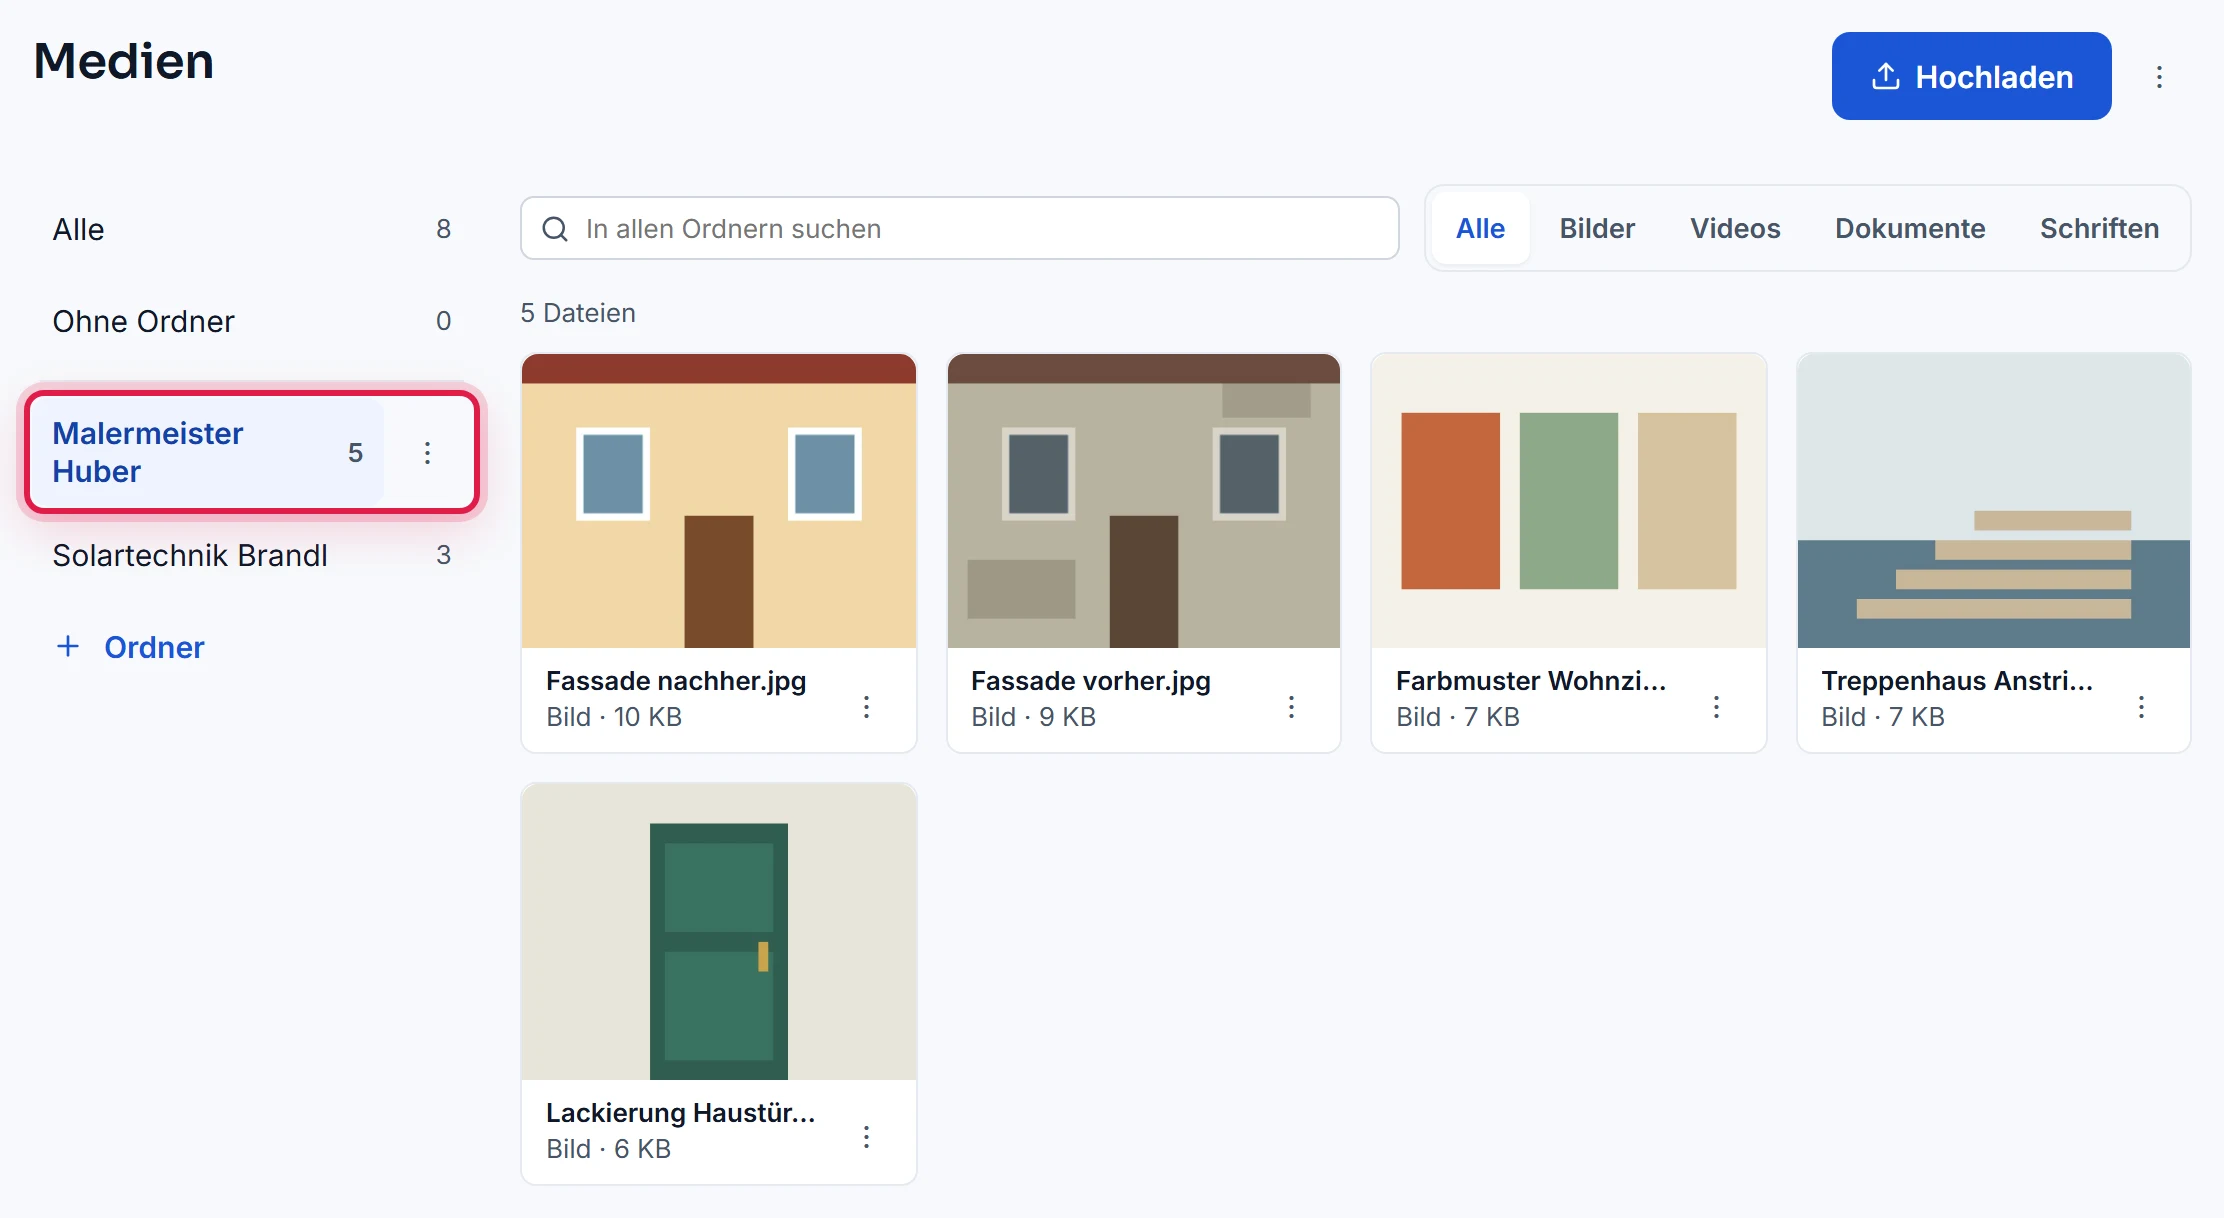The height and width of the screenshot is (1218, 2224).
Task: Open the Fassade vorher.jpg thumbnail
Action: 1143,501
